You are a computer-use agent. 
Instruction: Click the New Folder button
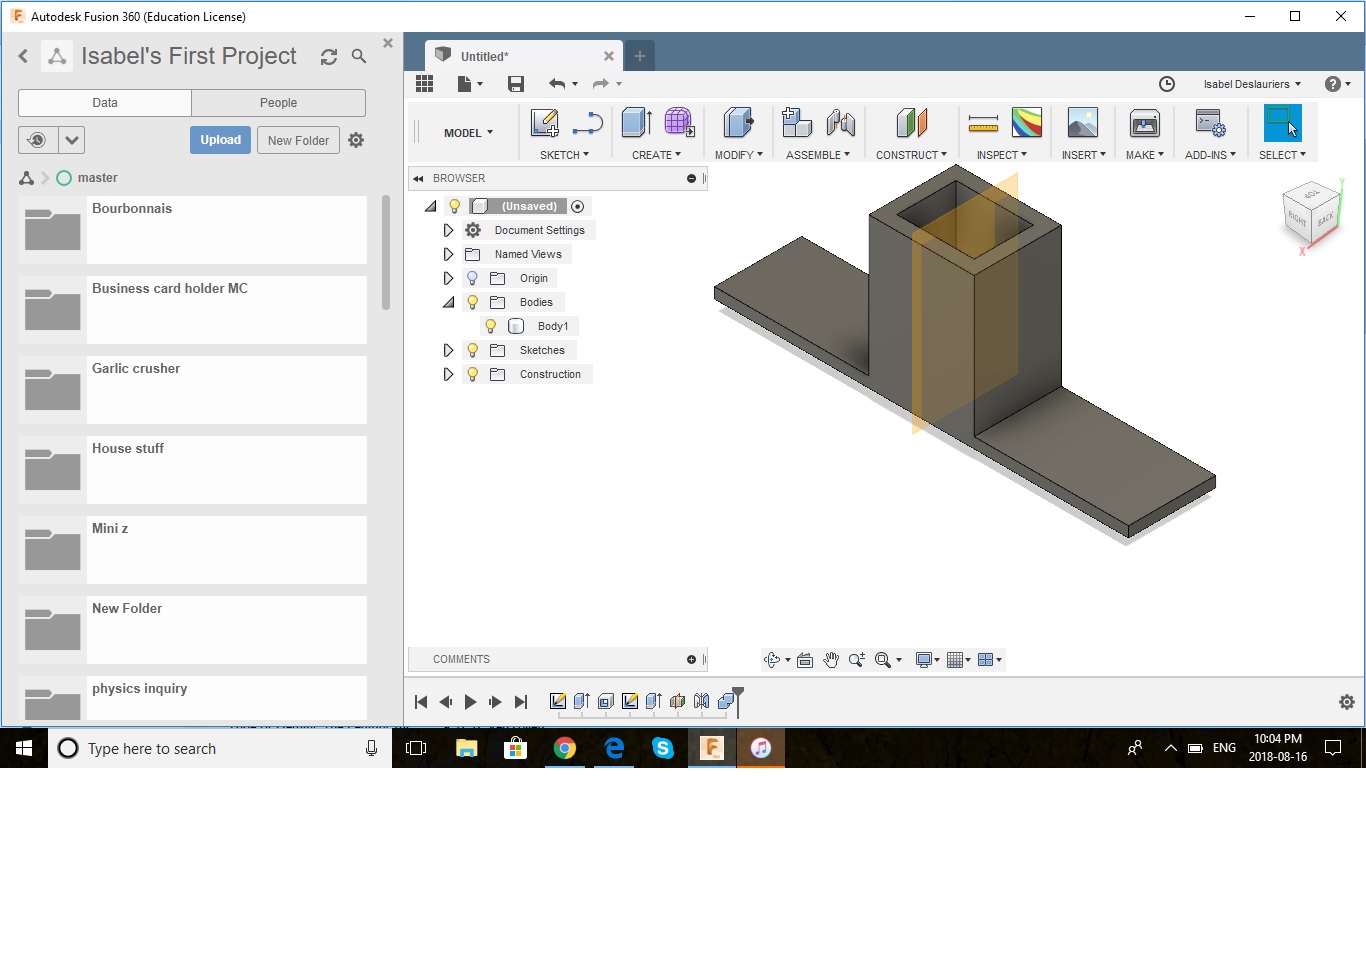point(298,140)
